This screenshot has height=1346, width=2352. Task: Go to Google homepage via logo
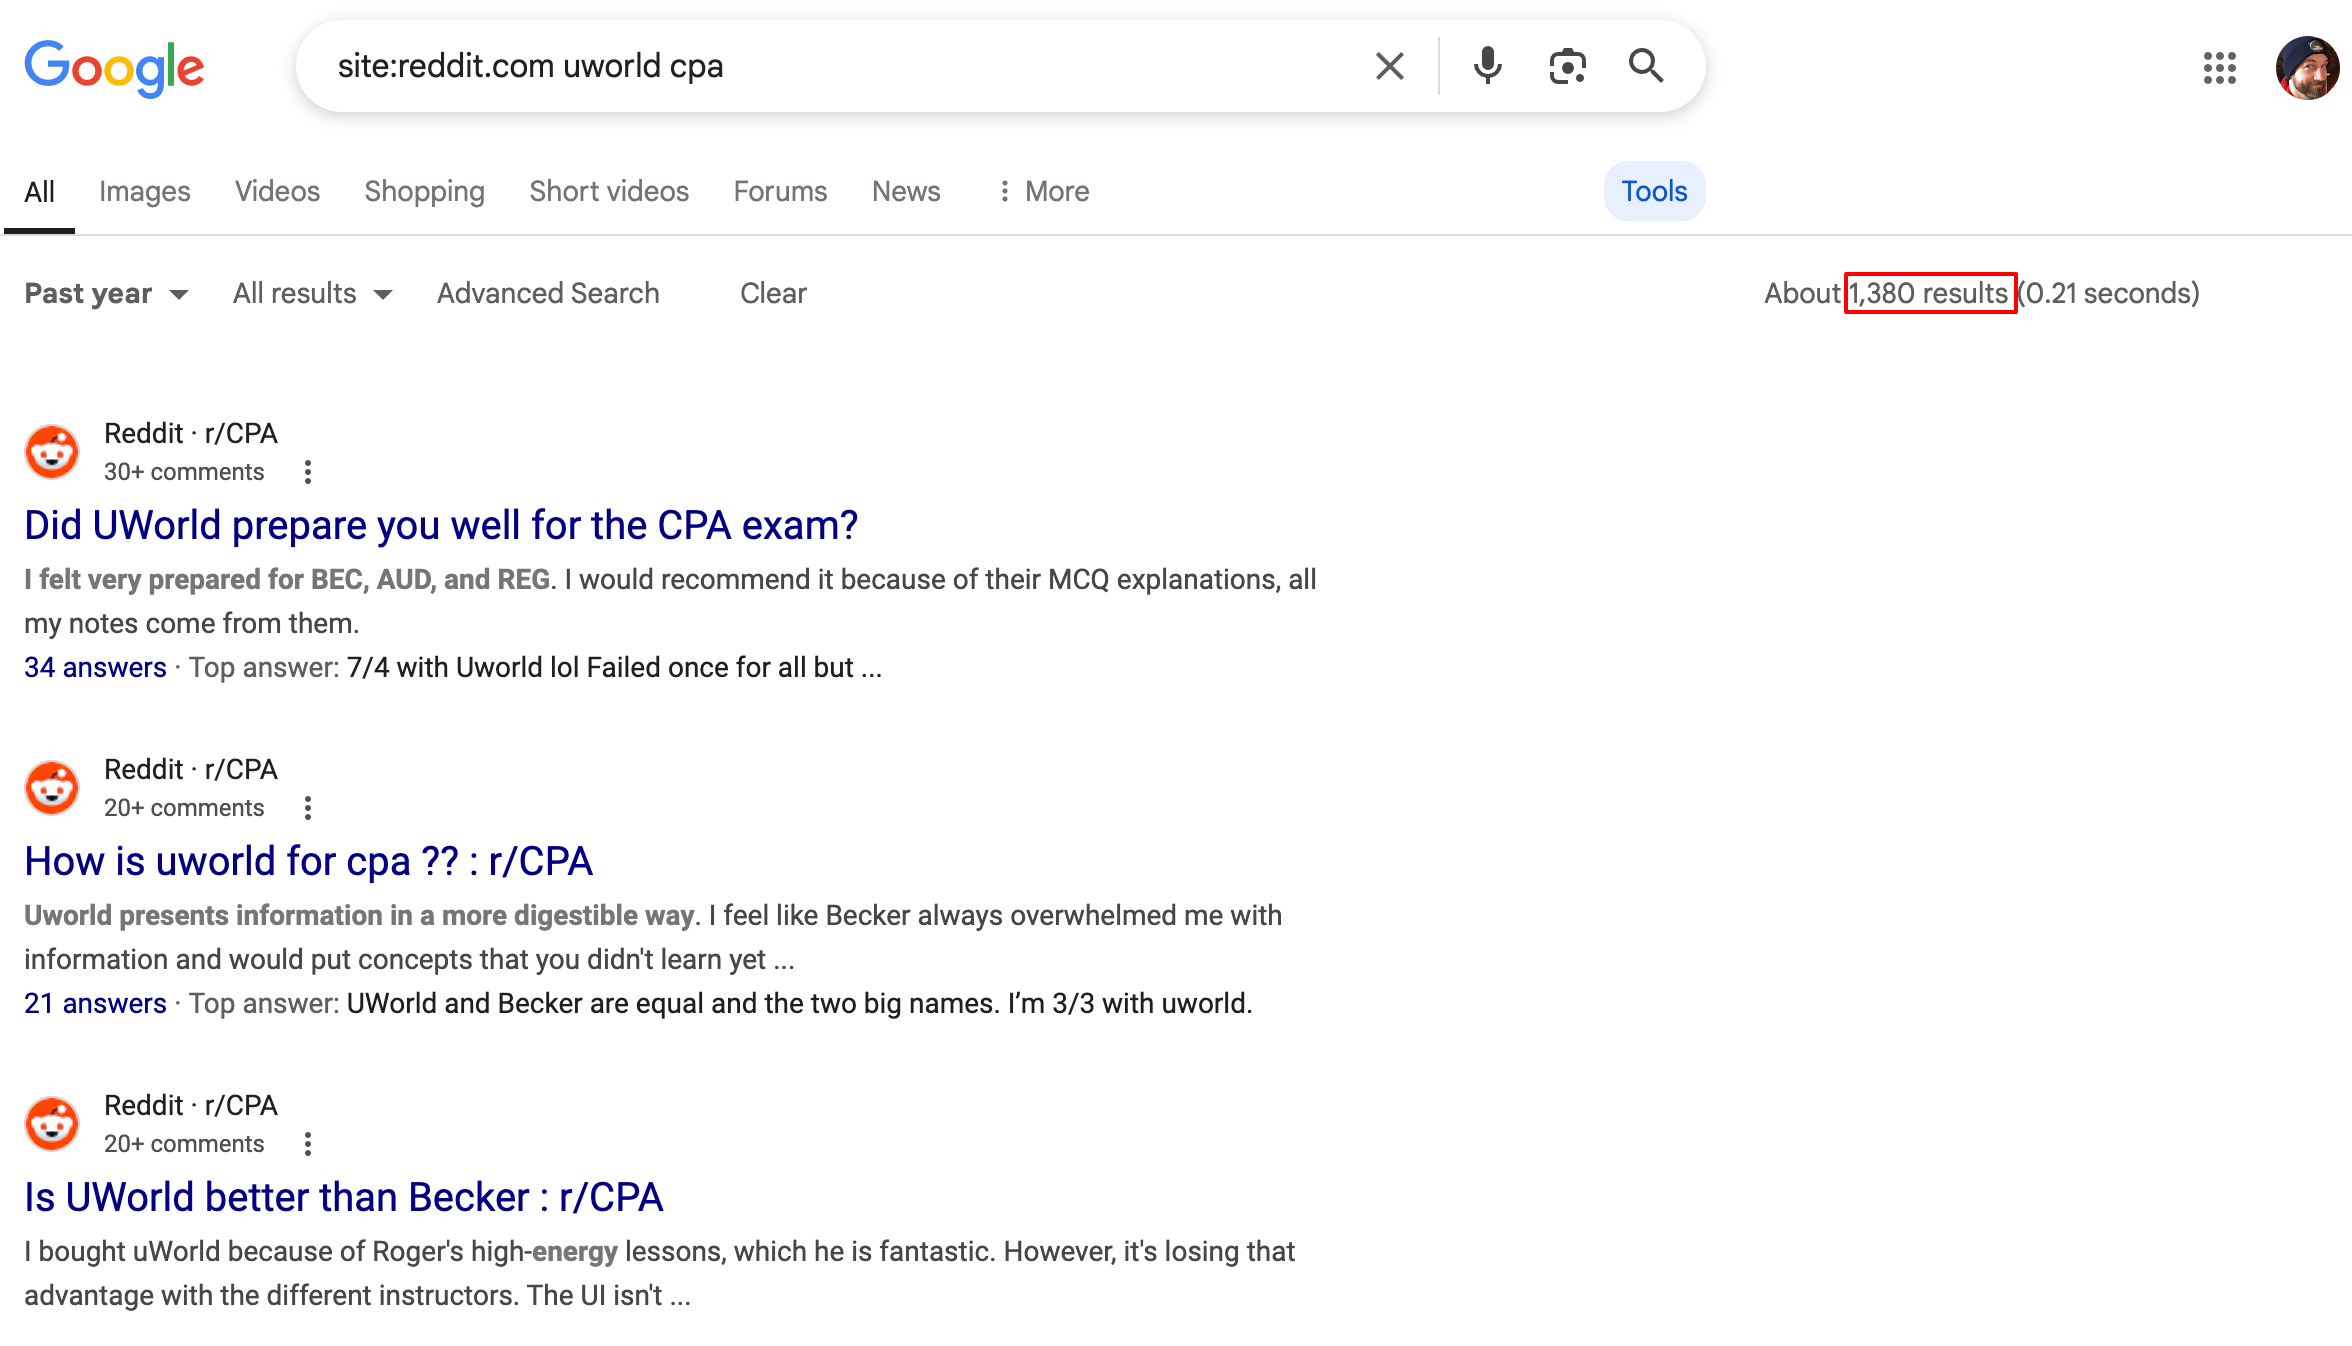[114, 68]
